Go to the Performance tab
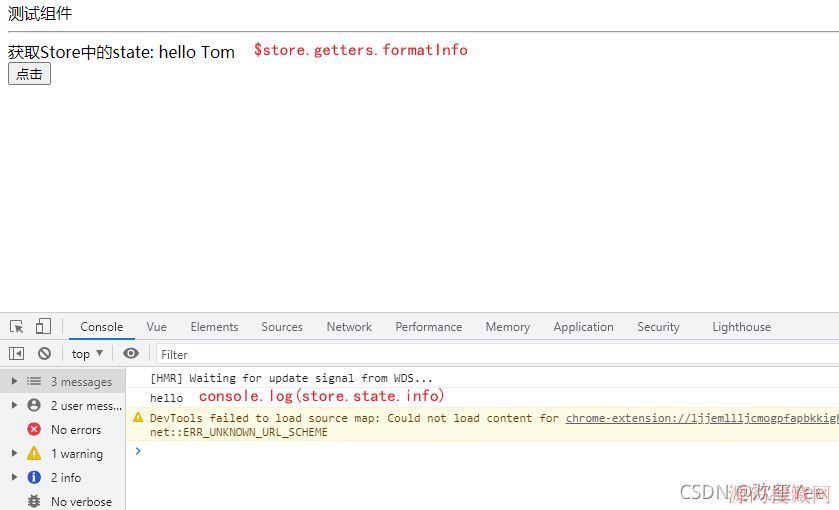839x510 pixels. pyautogui.click(x=429, y=326)
